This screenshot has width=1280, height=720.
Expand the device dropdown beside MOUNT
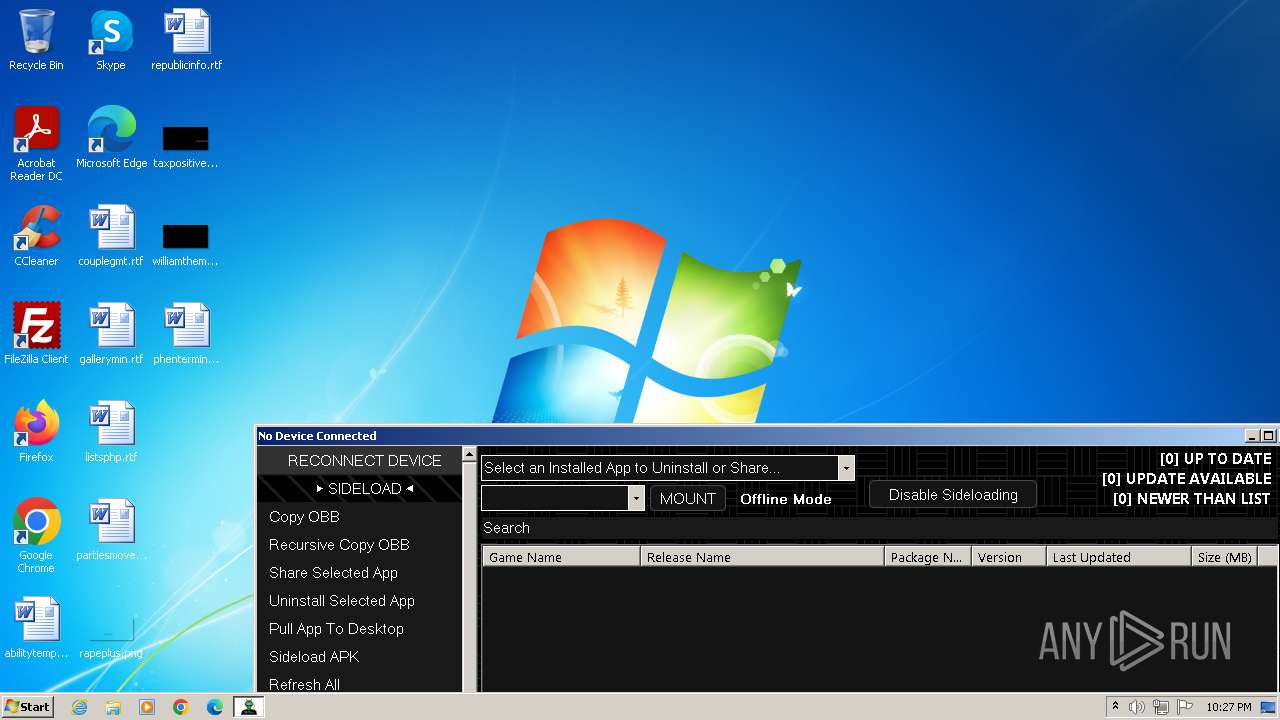[636, 498]
